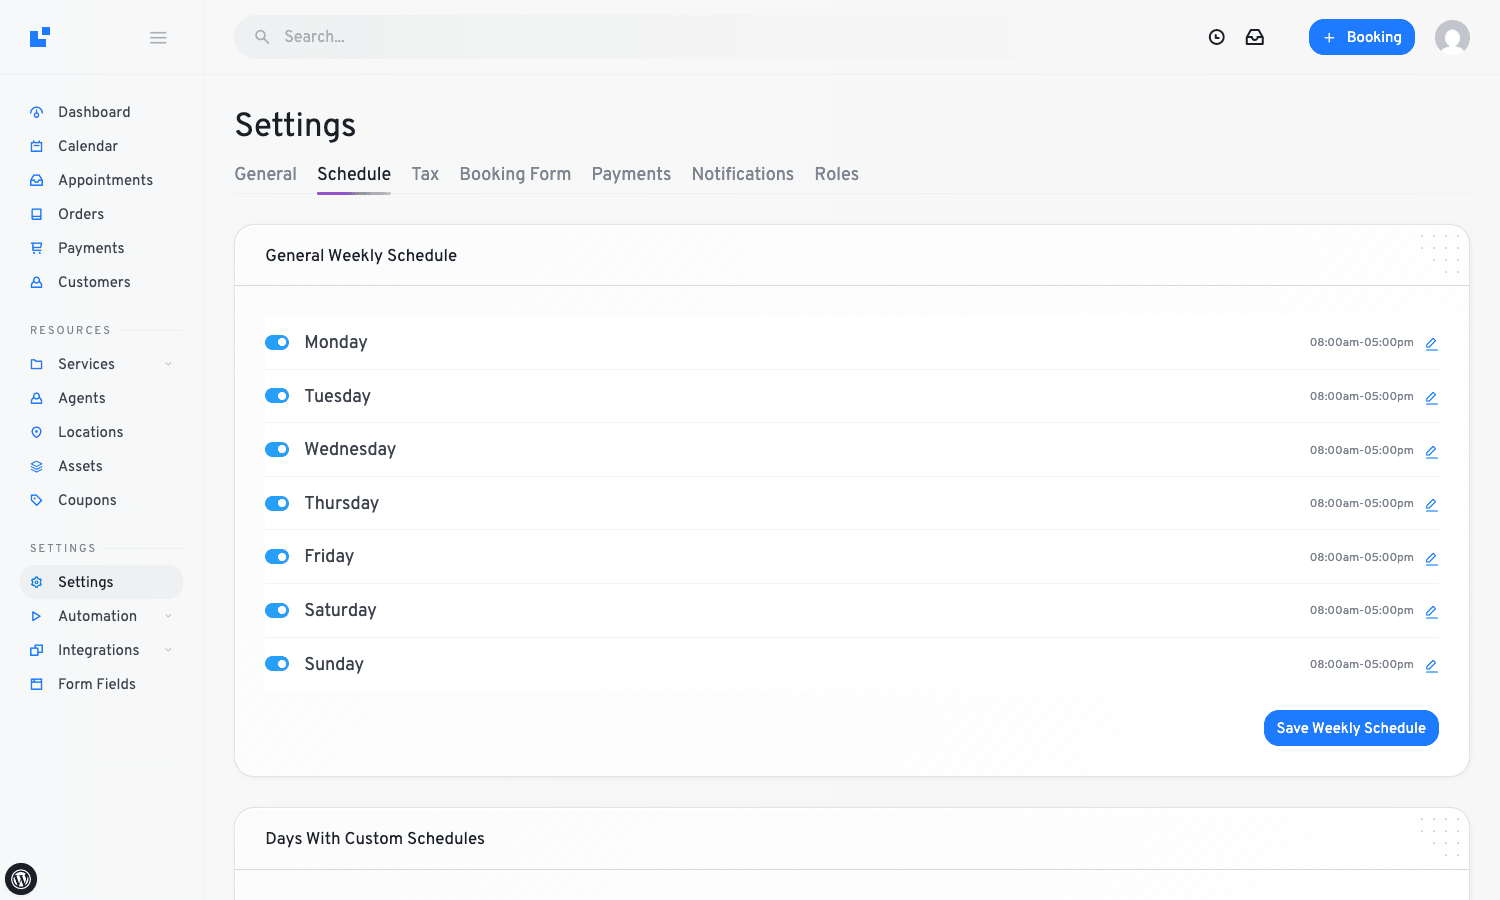Screen dimensions: 1500x900
Task: Click the Sunday 08:00am-05:00pm time text
Action: pyautogui.click(x=1362, y=664)
